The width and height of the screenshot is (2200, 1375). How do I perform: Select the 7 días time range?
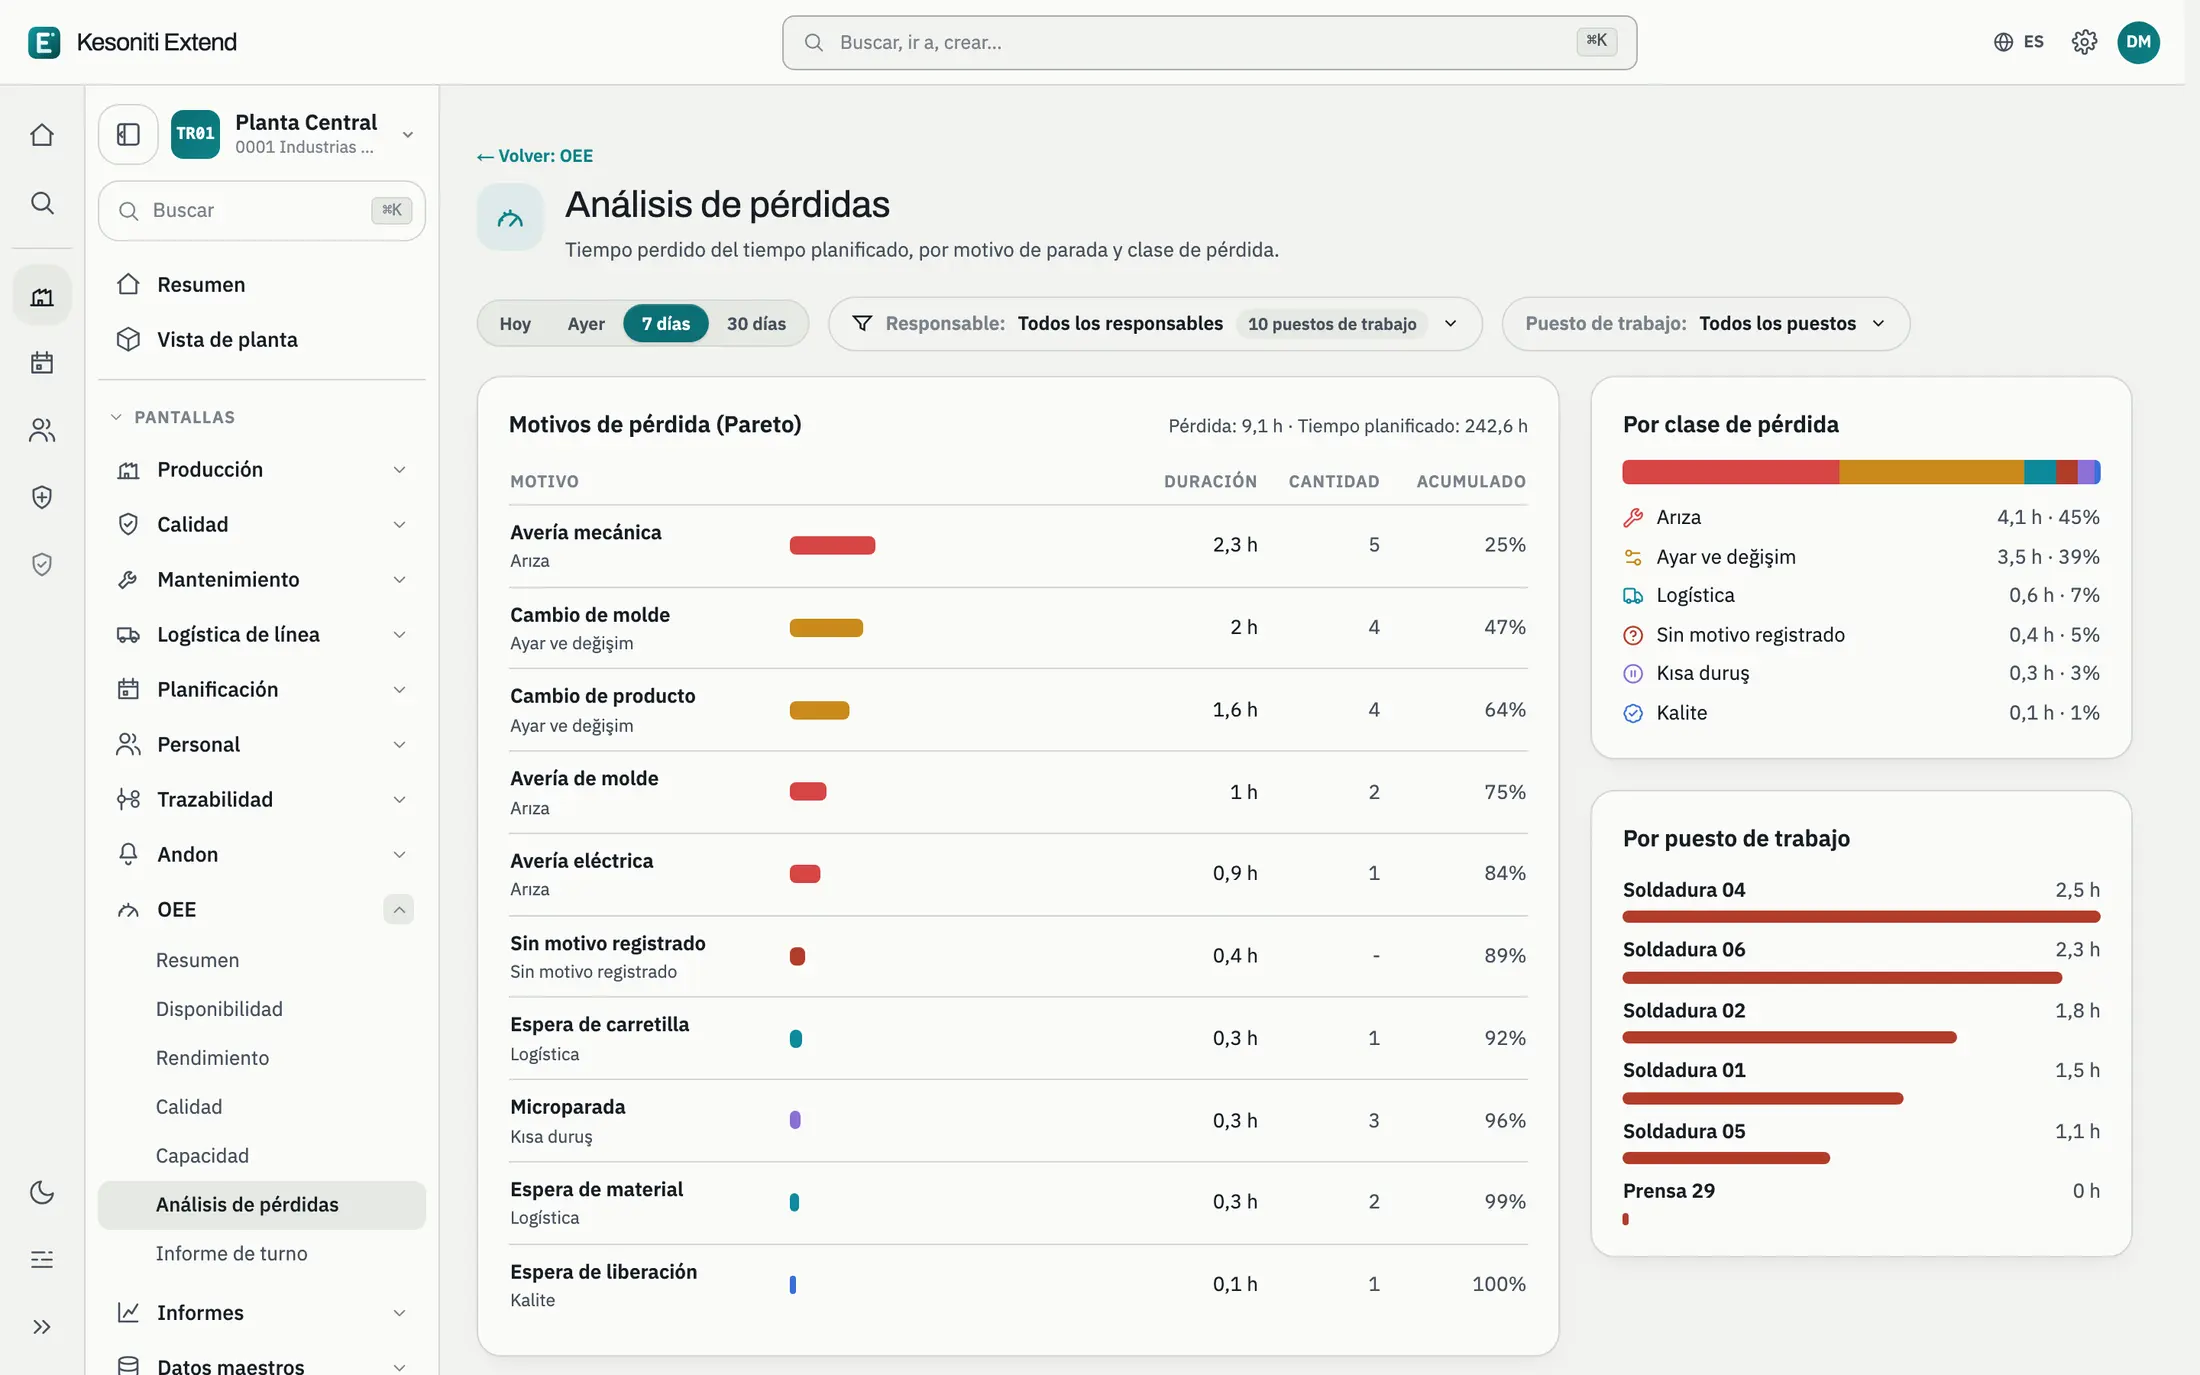(666, 323)
